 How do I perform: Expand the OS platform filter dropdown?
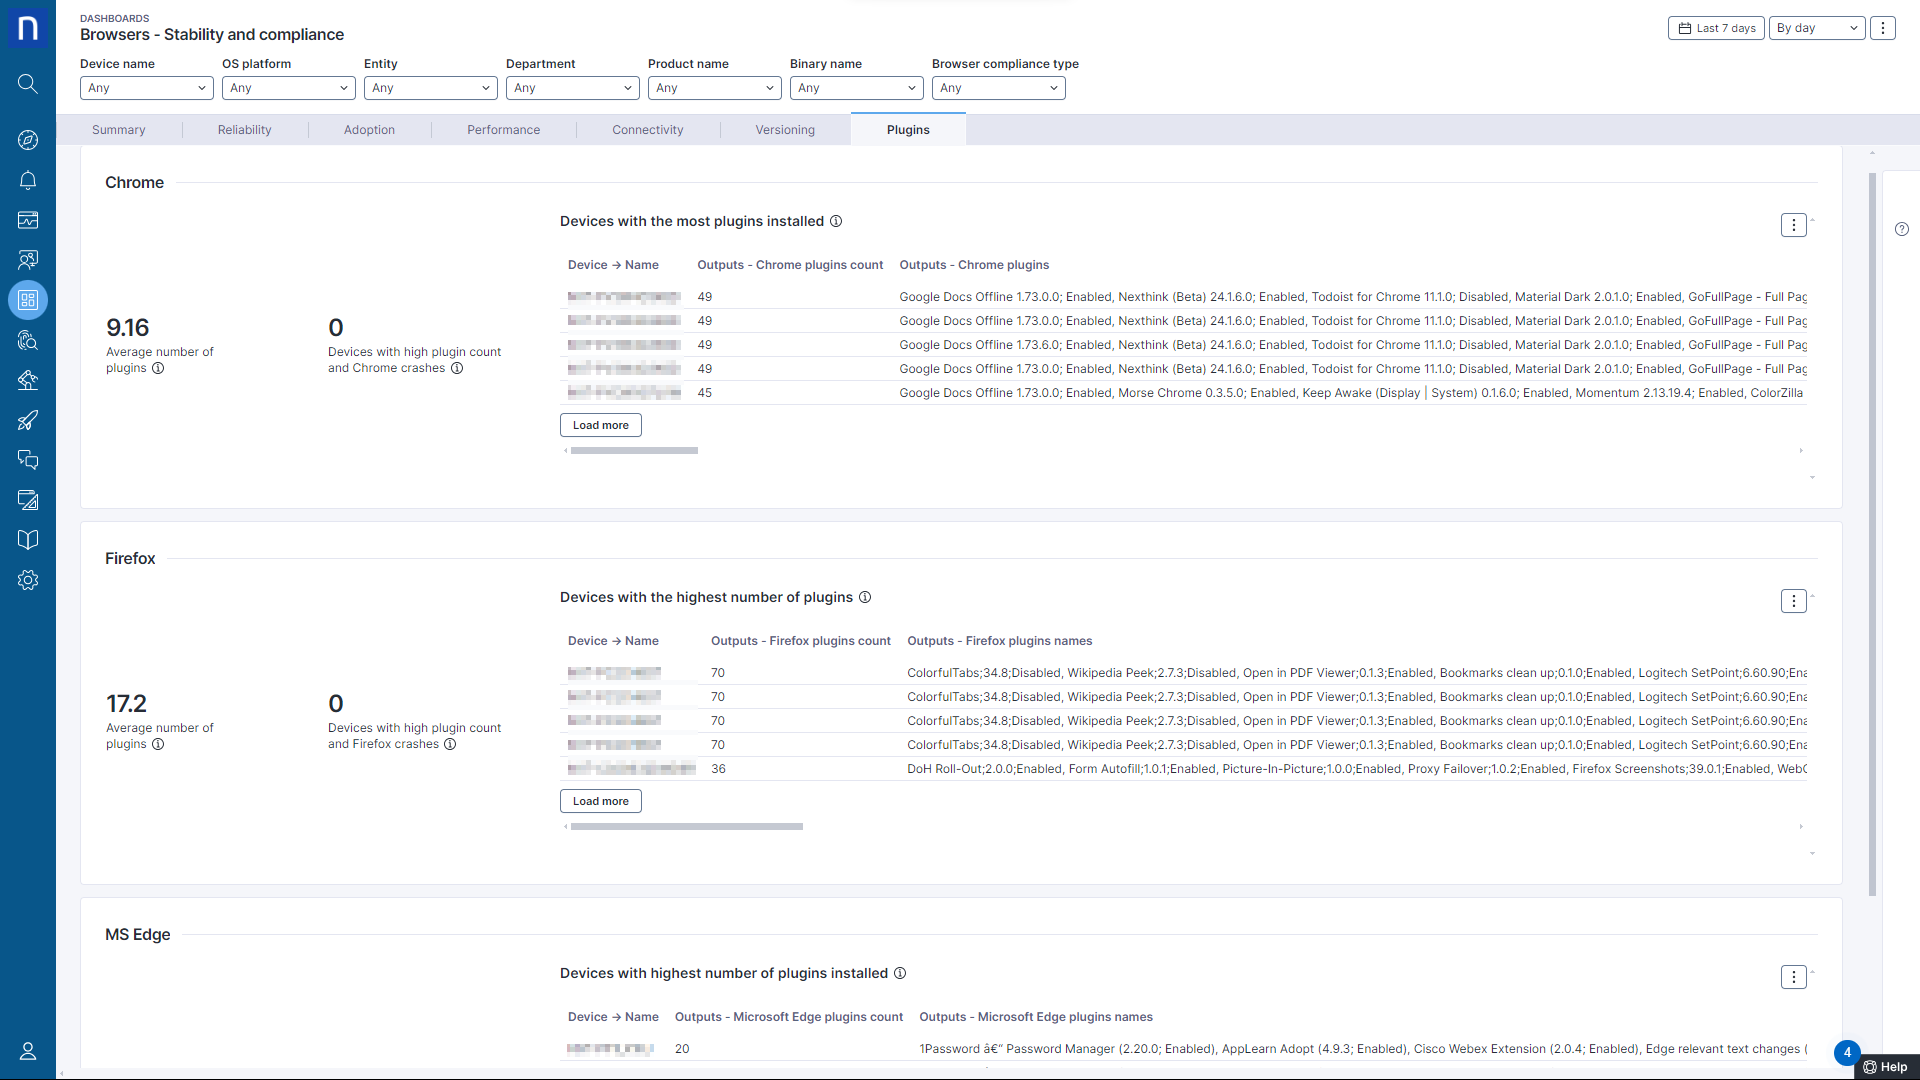point(289,88)
